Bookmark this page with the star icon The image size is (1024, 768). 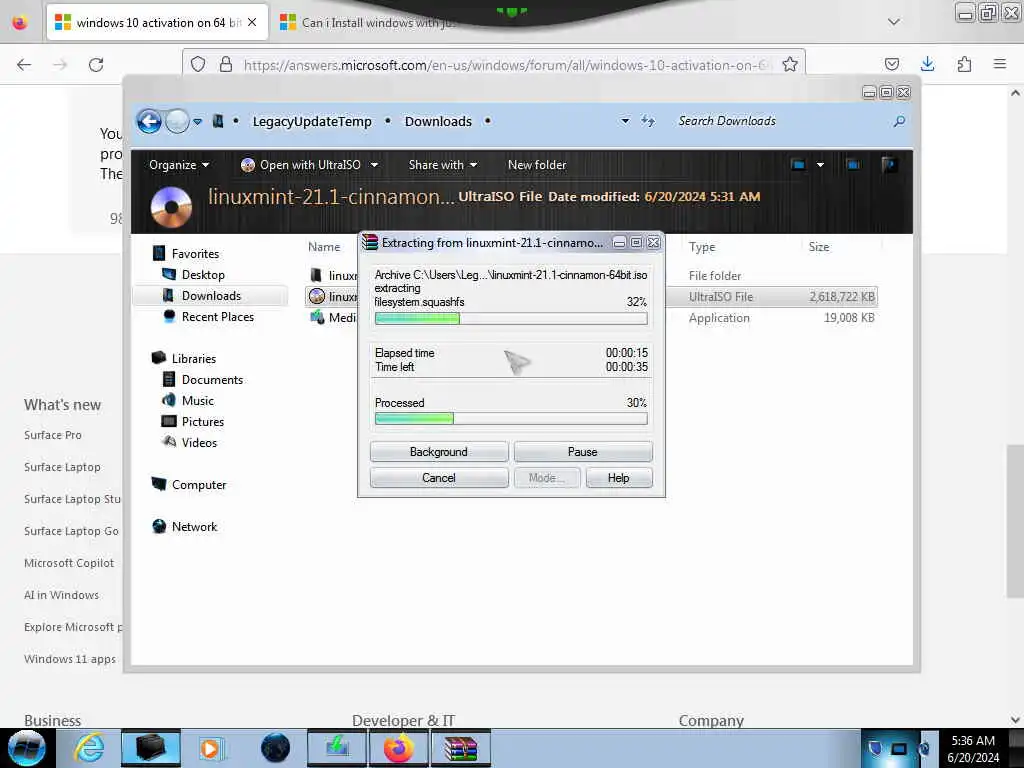point(790,65)
